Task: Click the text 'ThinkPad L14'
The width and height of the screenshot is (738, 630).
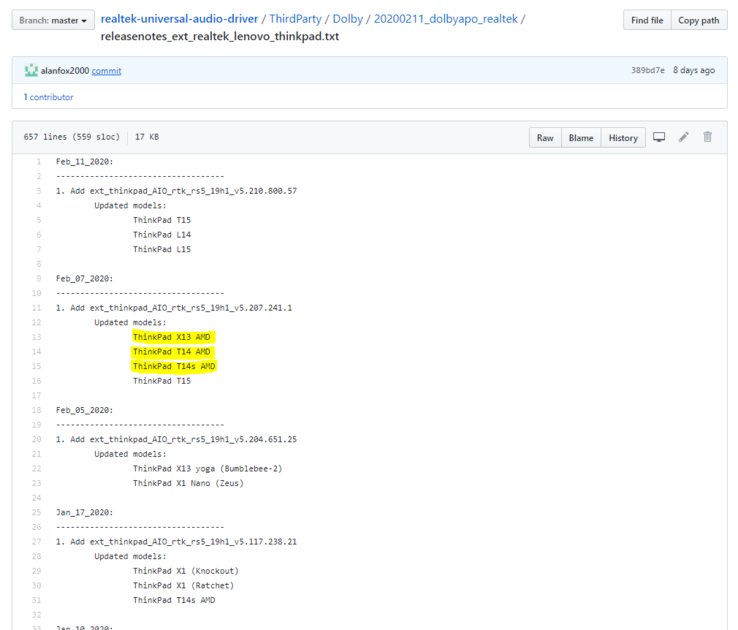Action: [x=162, y=234]
